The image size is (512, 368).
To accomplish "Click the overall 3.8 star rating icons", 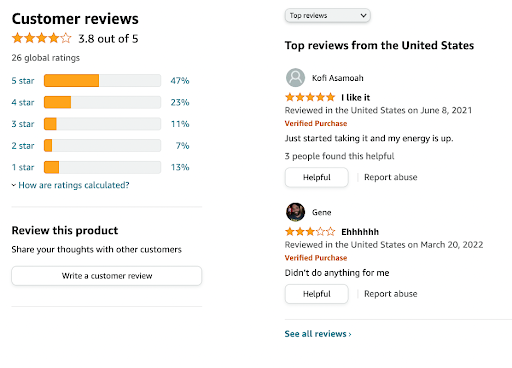I will (x=42, y=38).
